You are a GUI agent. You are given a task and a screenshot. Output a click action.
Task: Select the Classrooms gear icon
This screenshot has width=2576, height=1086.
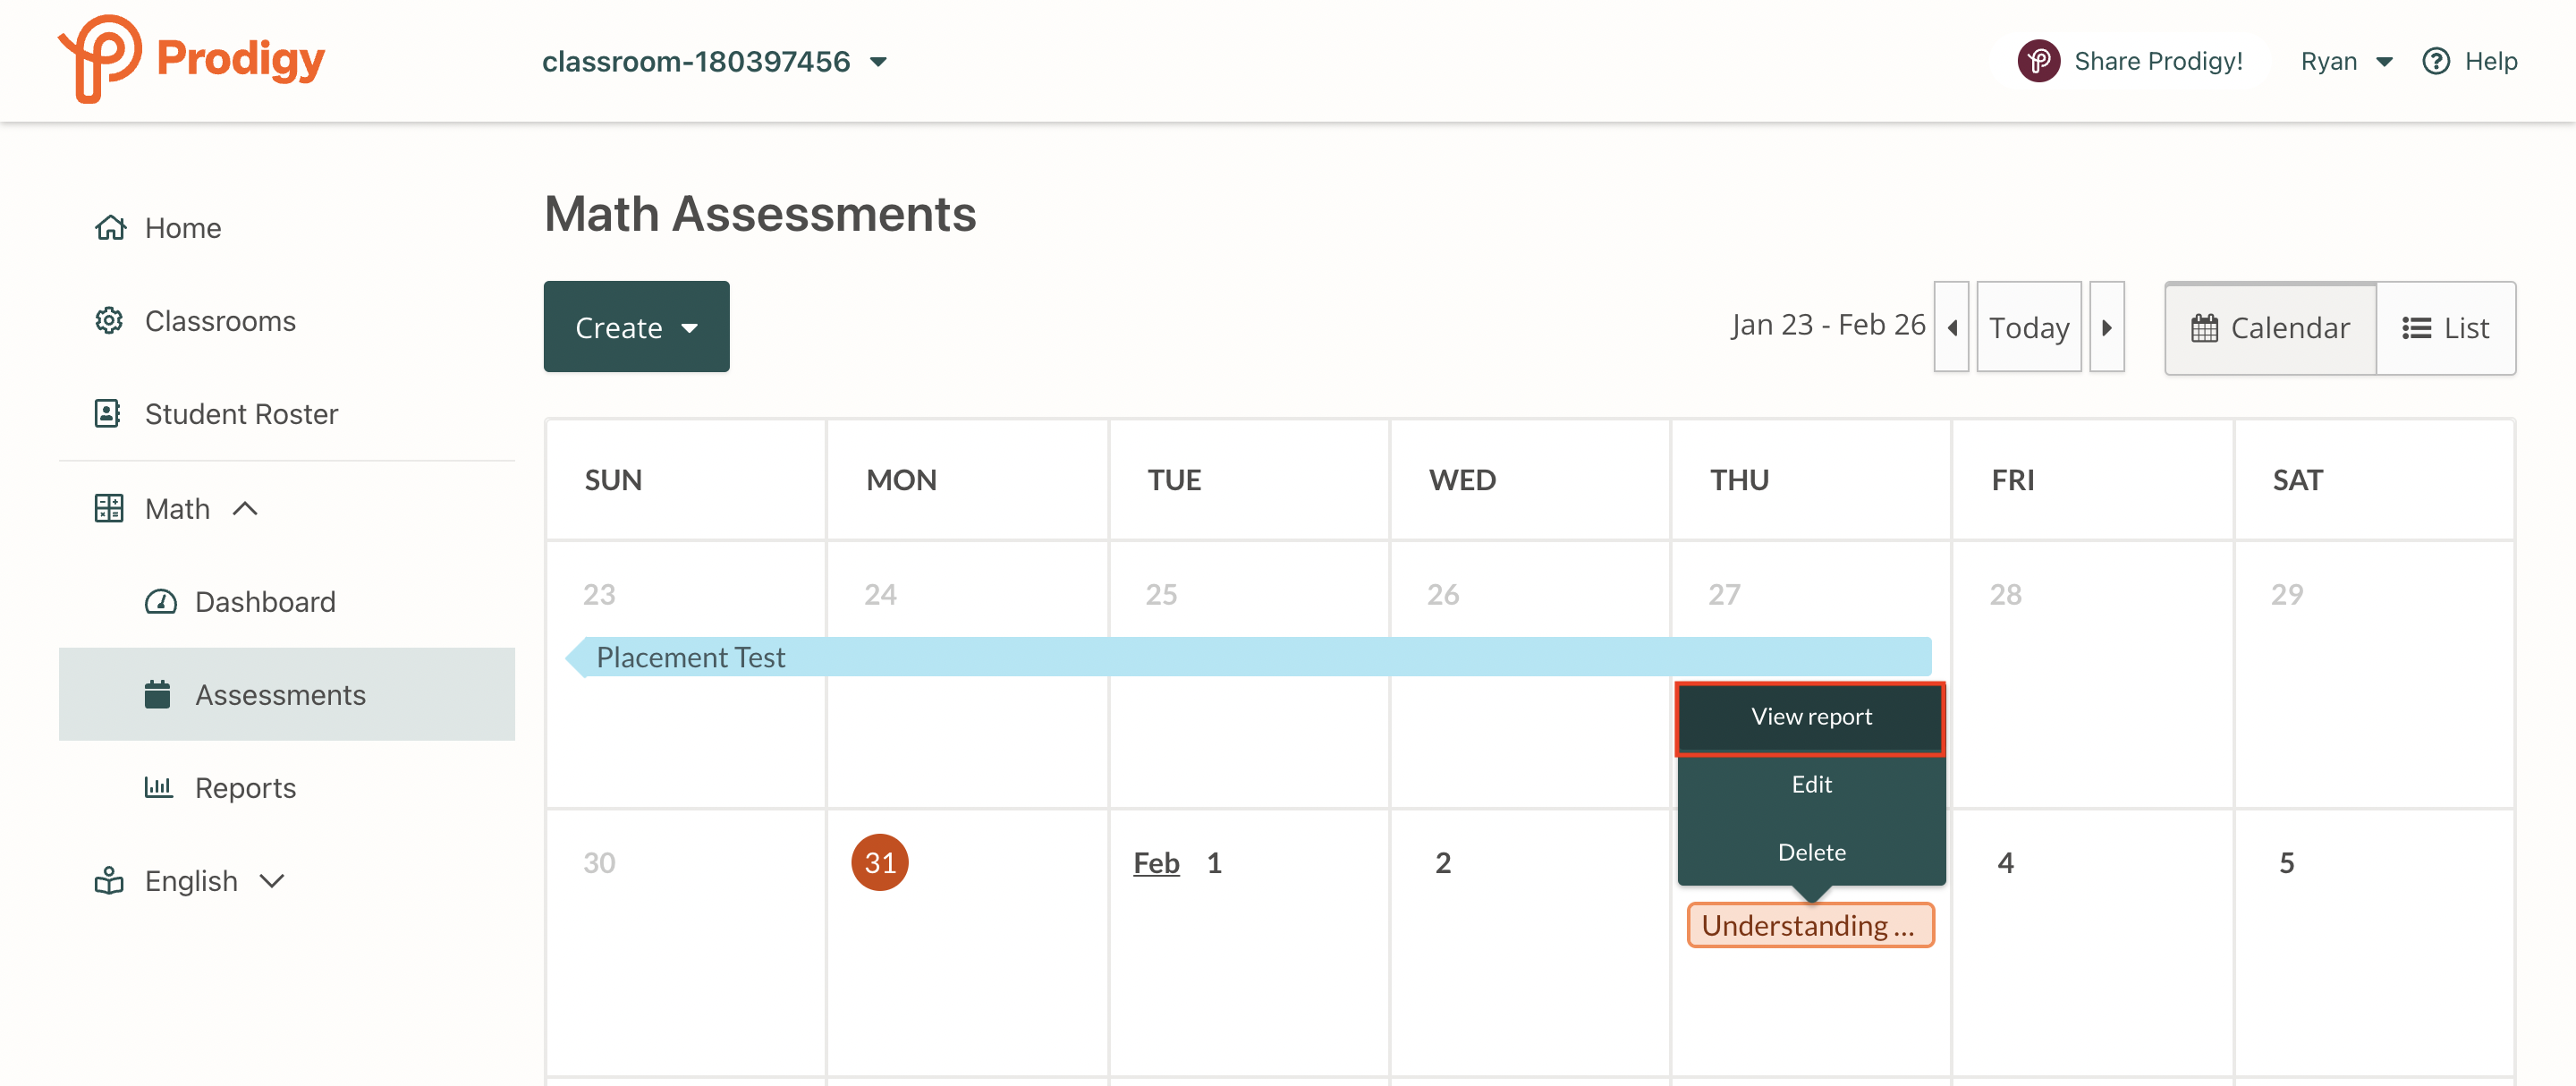coord(109,320)
